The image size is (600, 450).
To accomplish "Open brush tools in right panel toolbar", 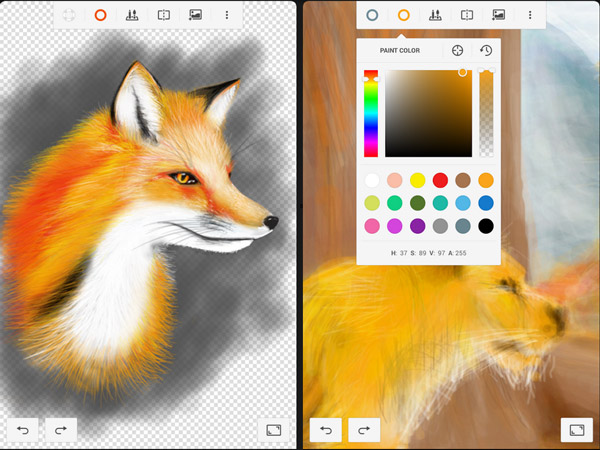I will (435, 15).
